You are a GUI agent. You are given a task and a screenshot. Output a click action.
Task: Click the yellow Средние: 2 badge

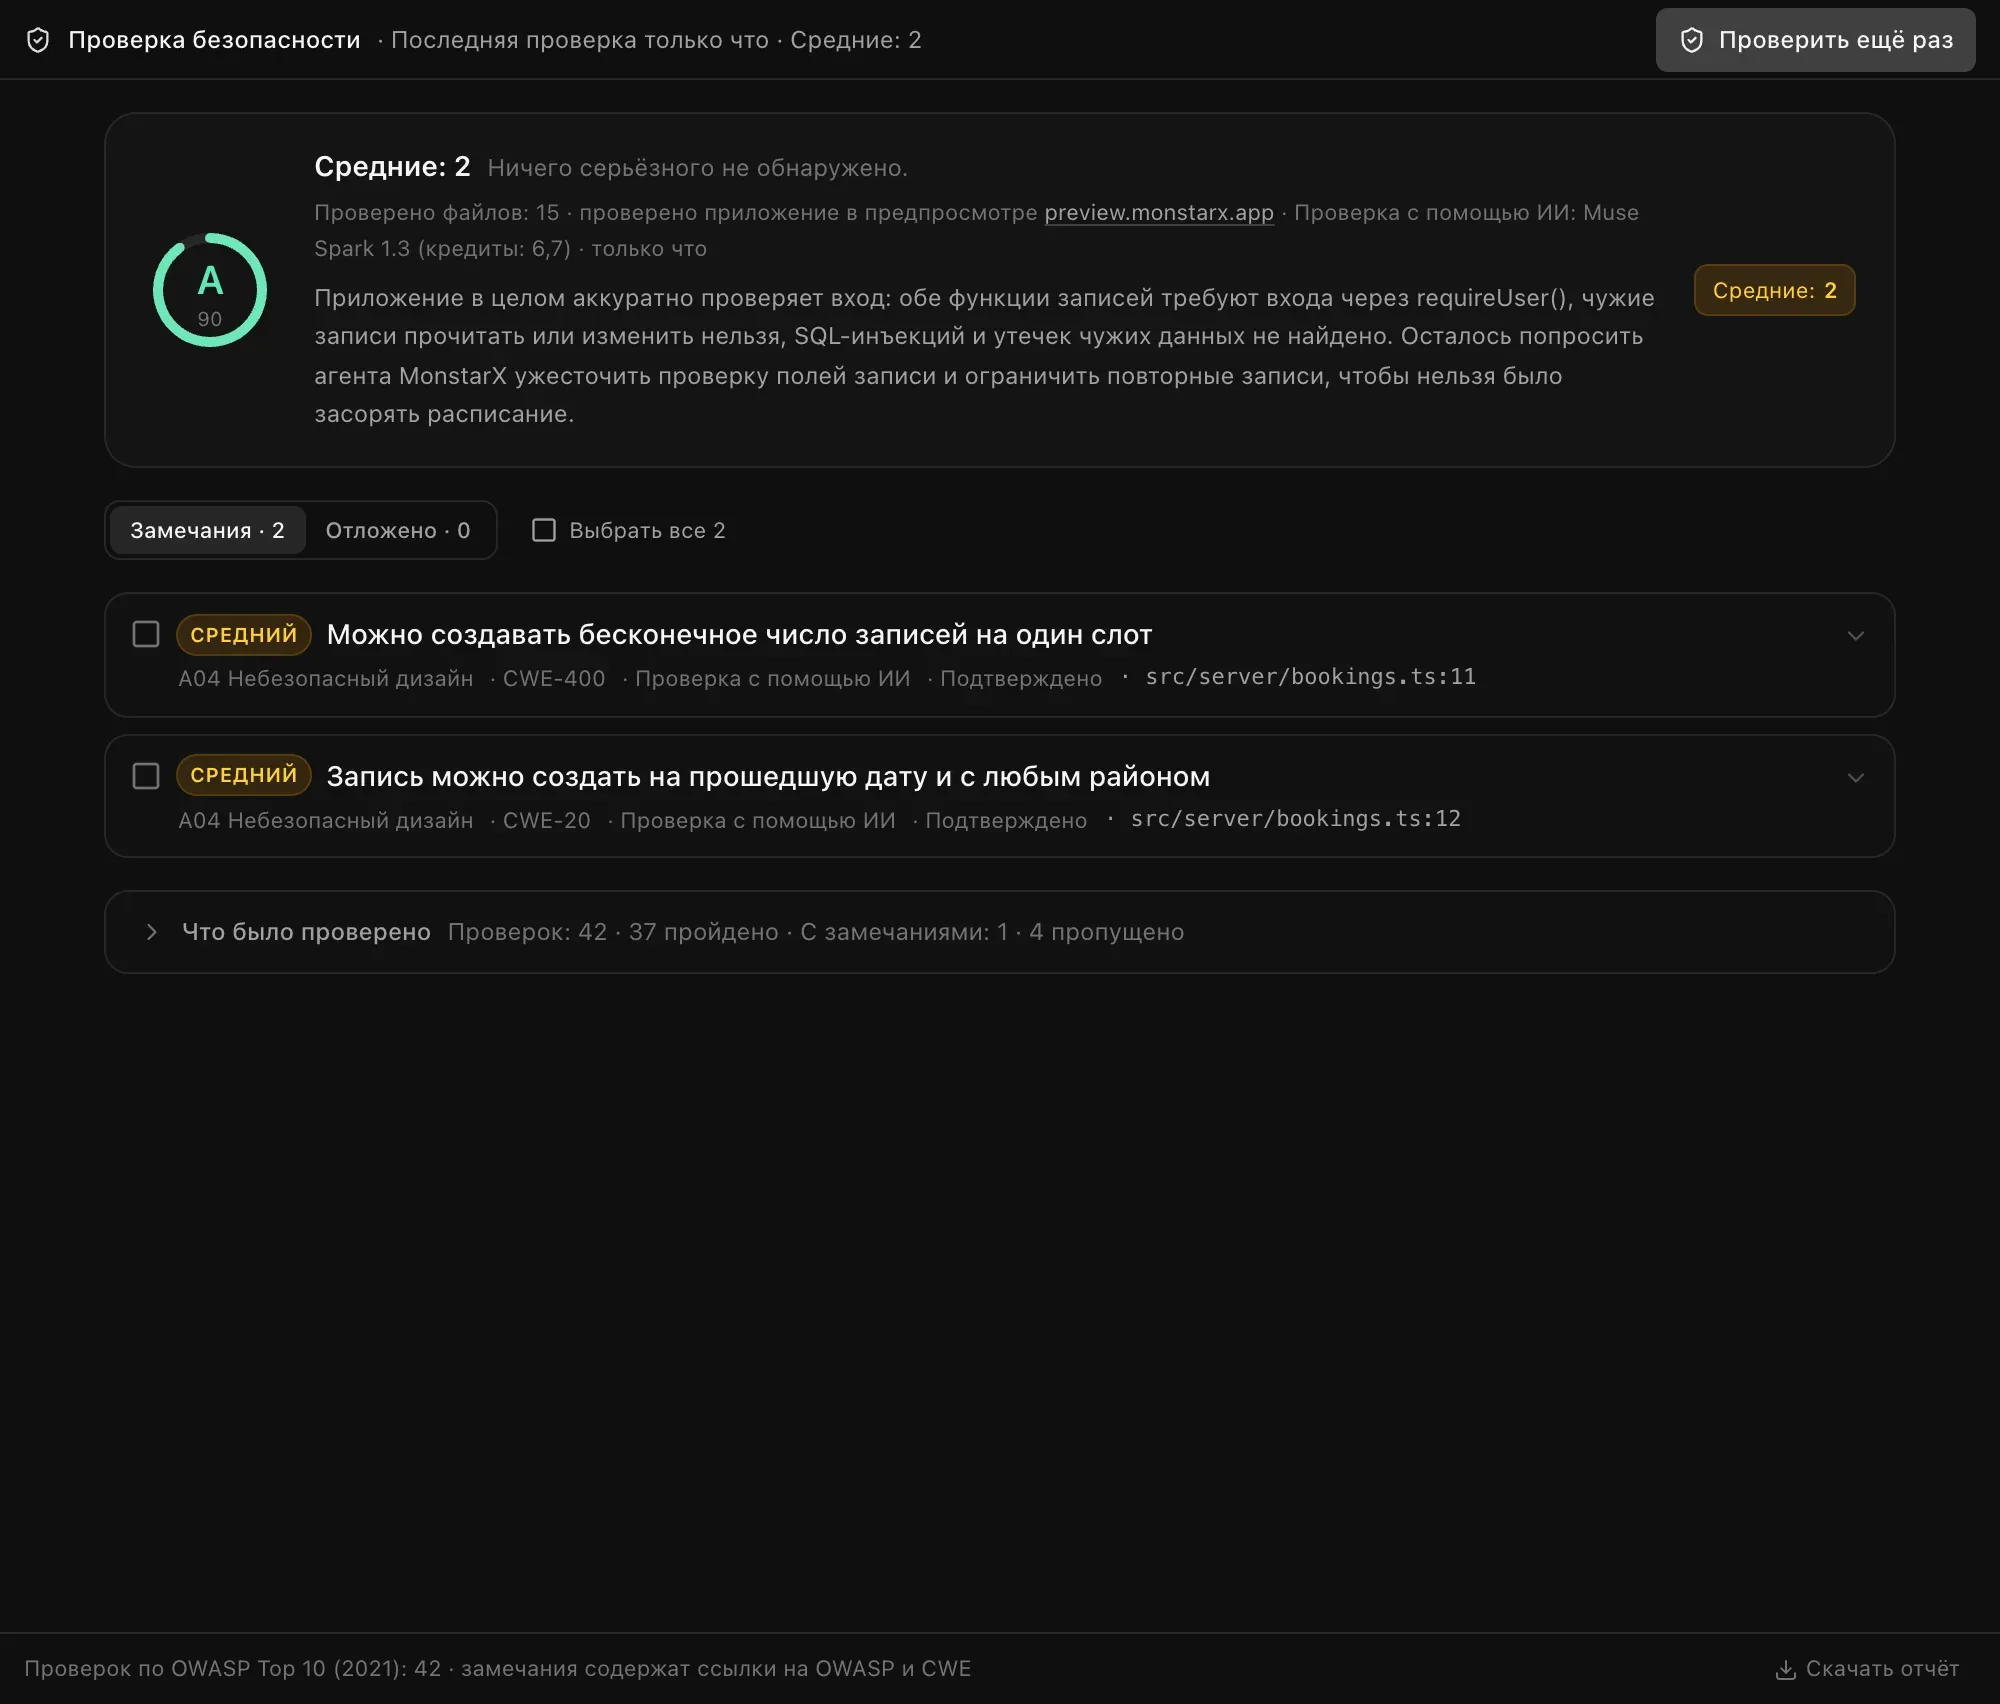(x=1774, y=290)
